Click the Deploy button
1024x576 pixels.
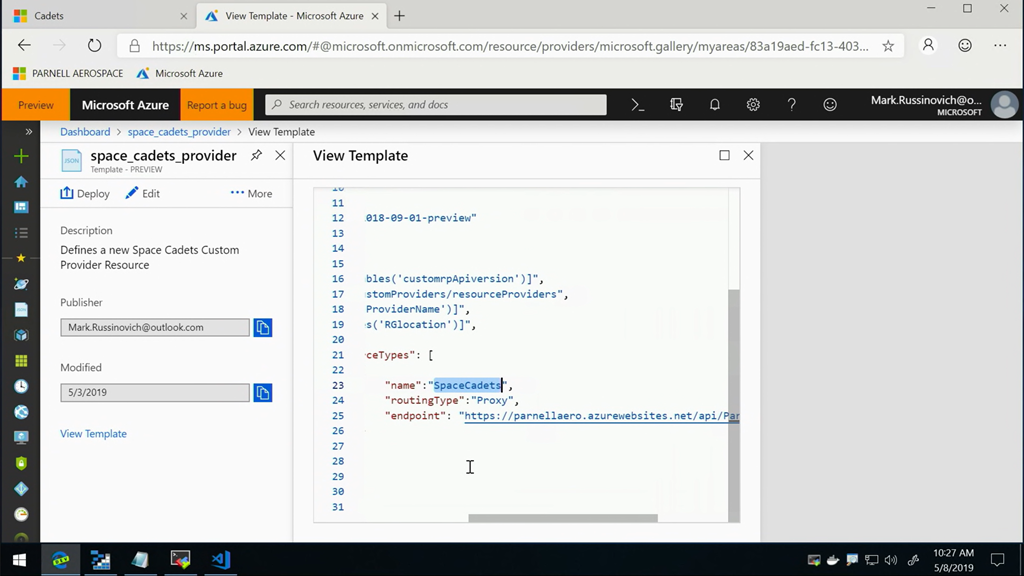(x=85, y=194)
